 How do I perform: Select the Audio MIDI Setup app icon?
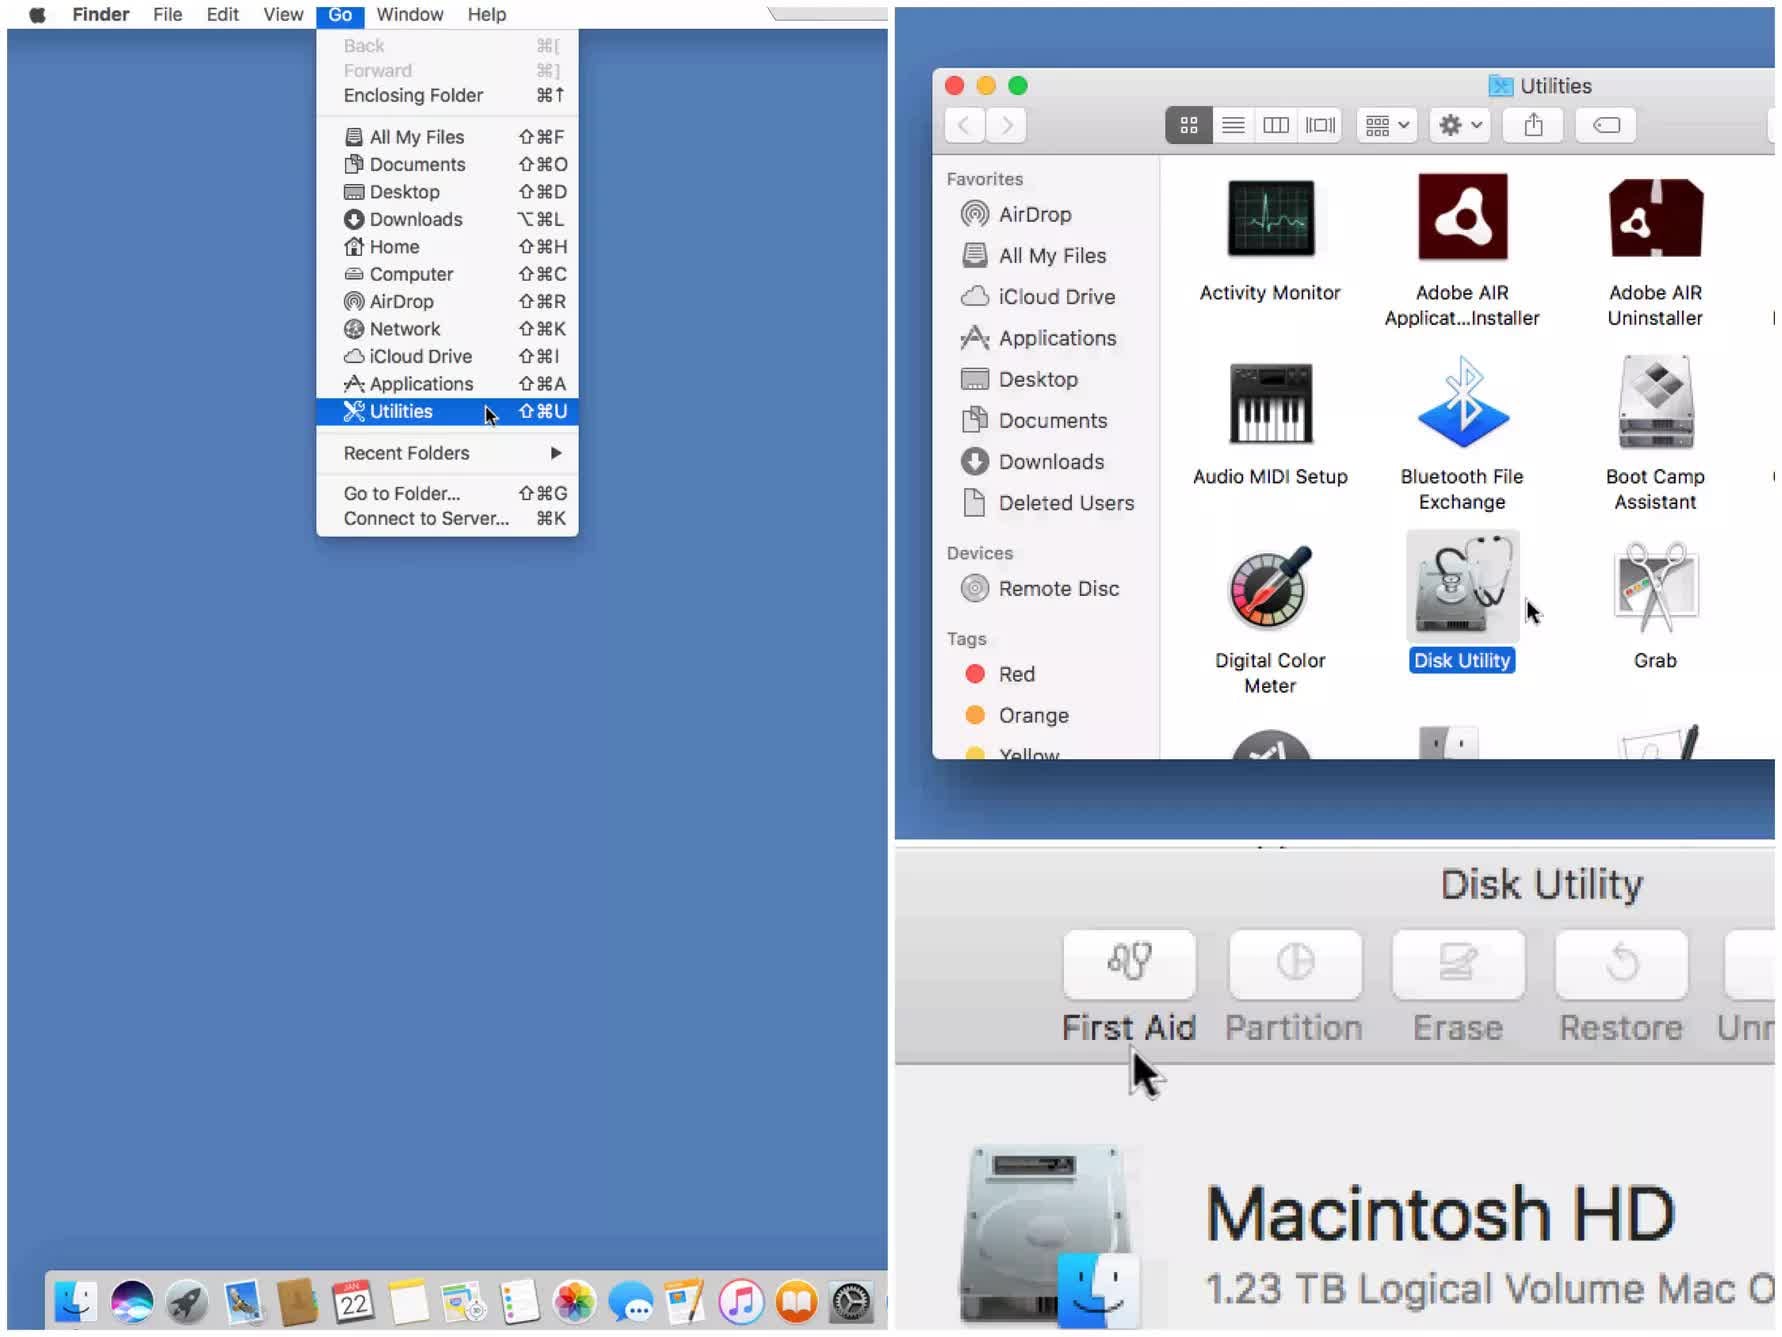coord(1270,403)
